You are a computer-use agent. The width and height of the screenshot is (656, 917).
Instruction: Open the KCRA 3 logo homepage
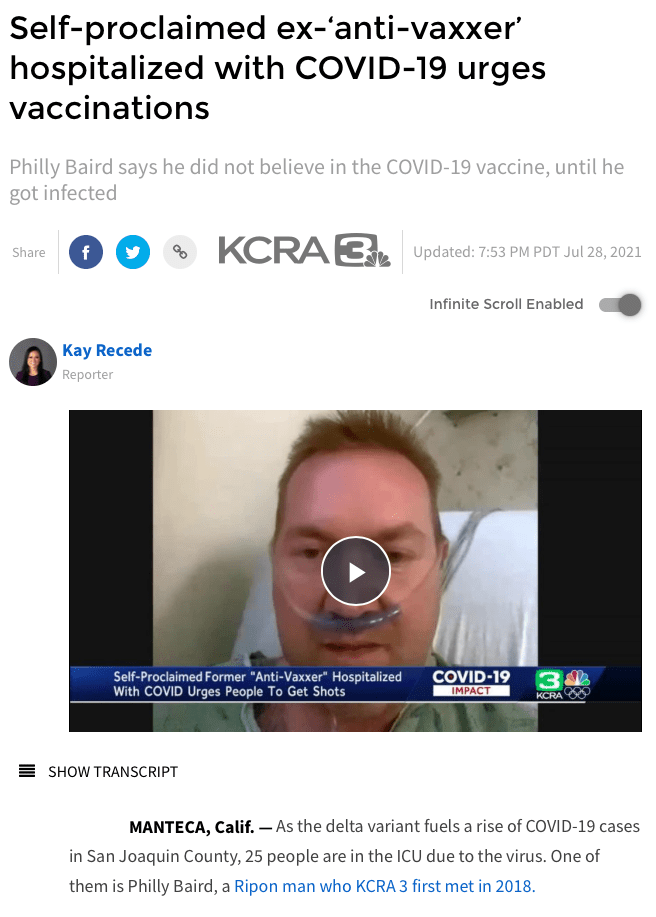(304, 251)
